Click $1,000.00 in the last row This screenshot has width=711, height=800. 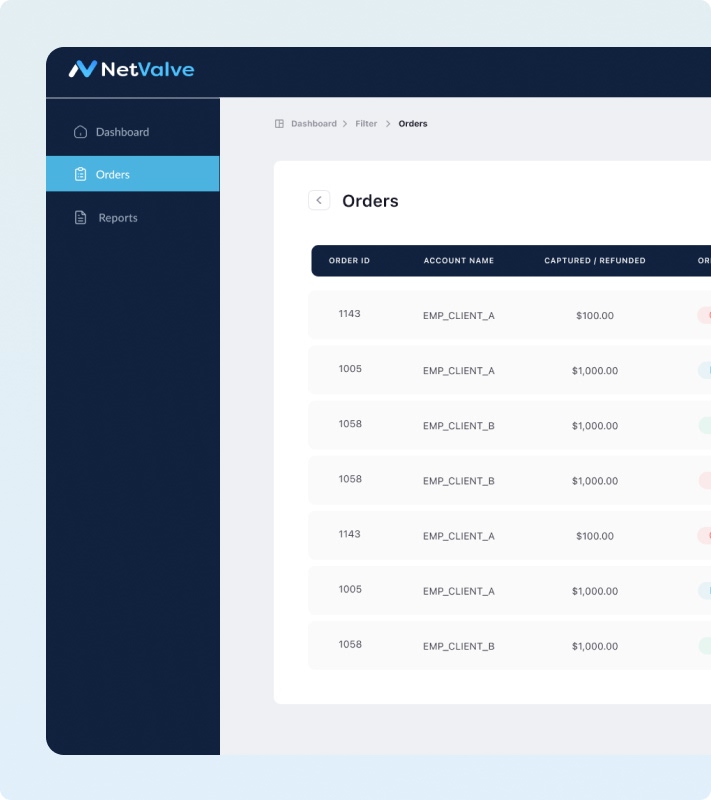(595, 646)
